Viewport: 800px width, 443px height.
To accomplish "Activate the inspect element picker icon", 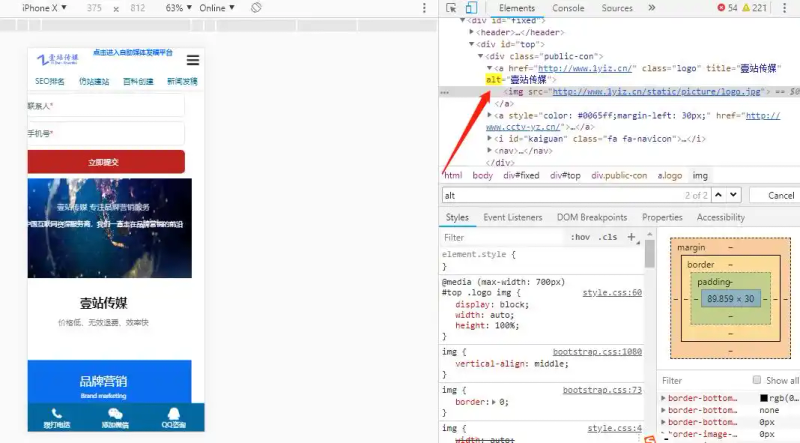I will (452, 8).
